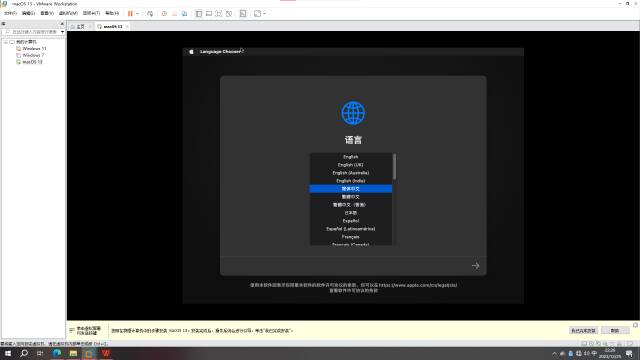Open the snapshot manager
Viewport: 640px width, 360px height.
[x=184, y=13]
